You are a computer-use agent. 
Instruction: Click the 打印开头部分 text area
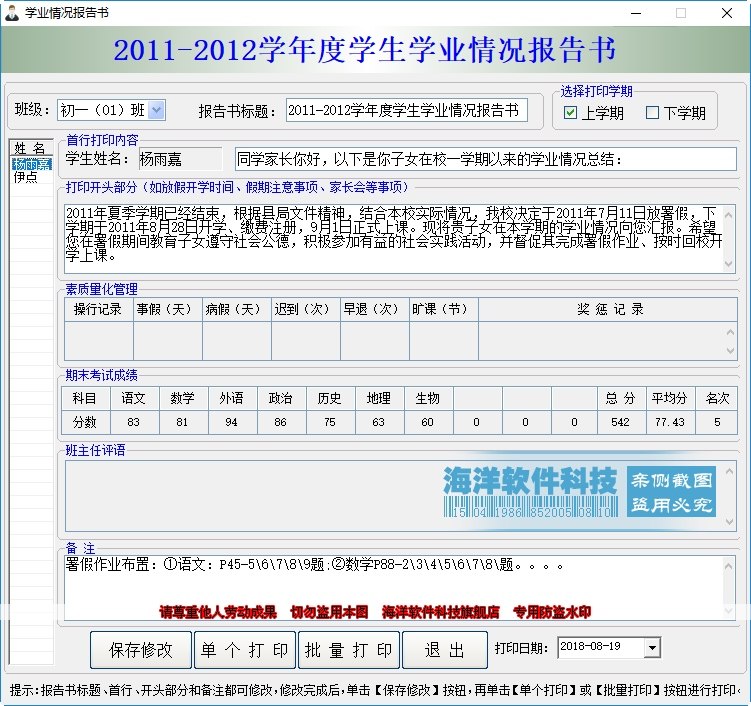[394, 239]
